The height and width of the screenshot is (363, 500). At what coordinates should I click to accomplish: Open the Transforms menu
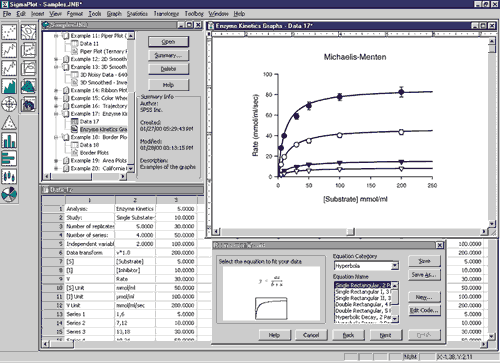[x=166, y=14]
